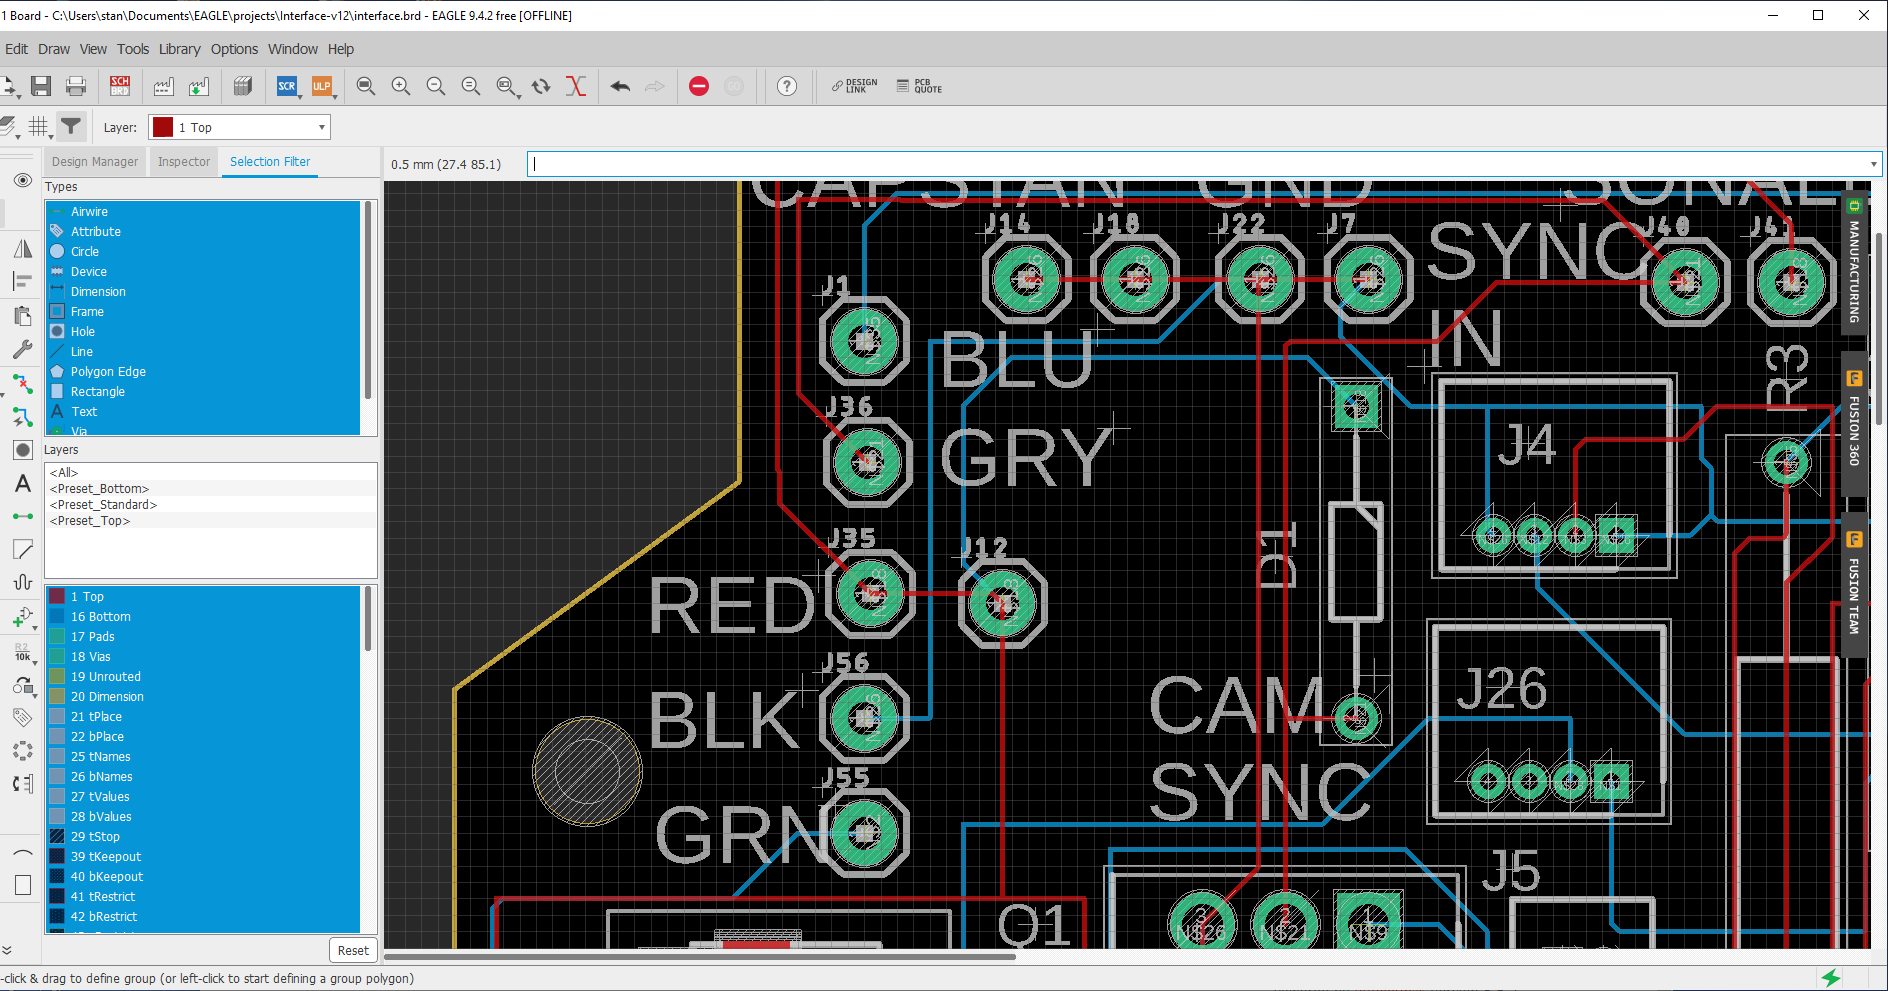Select the Paste clipboard tool

click(x=22, y=316)
